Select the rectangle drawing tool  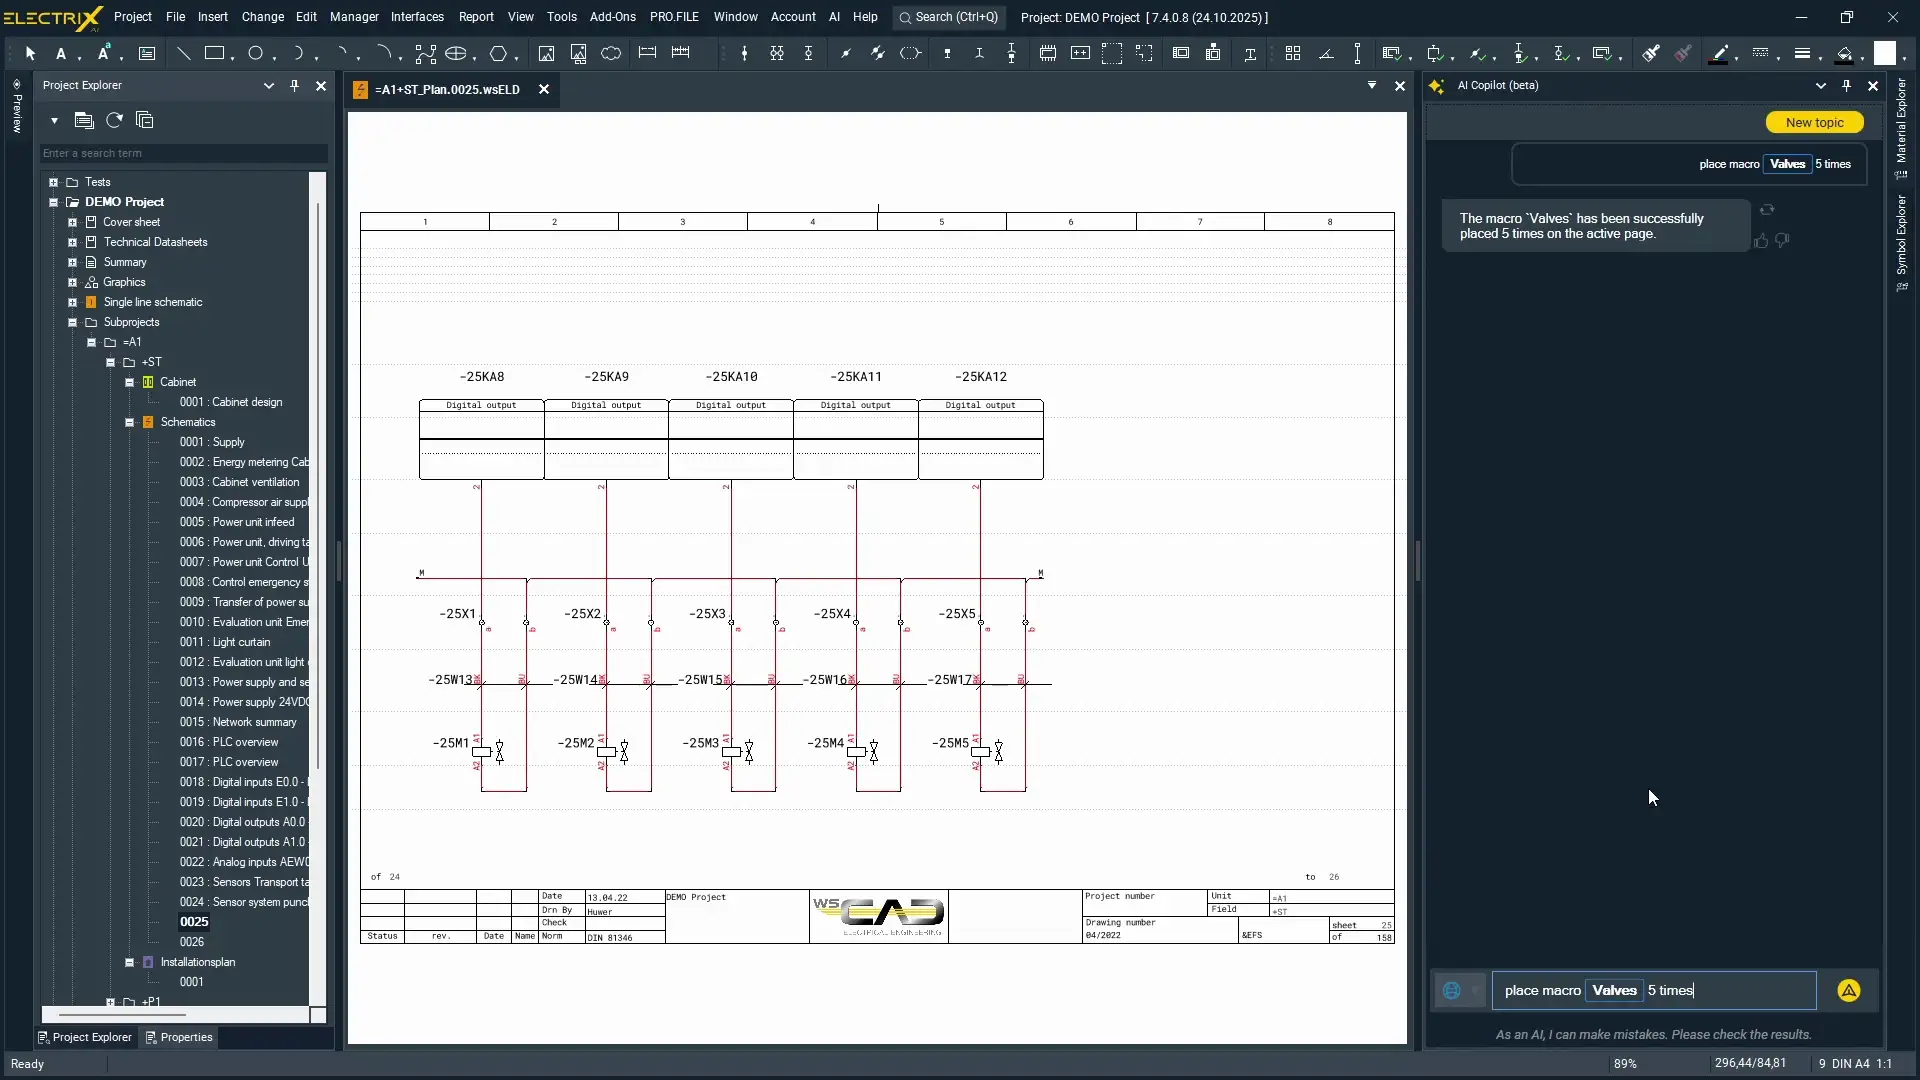point(214,54)
